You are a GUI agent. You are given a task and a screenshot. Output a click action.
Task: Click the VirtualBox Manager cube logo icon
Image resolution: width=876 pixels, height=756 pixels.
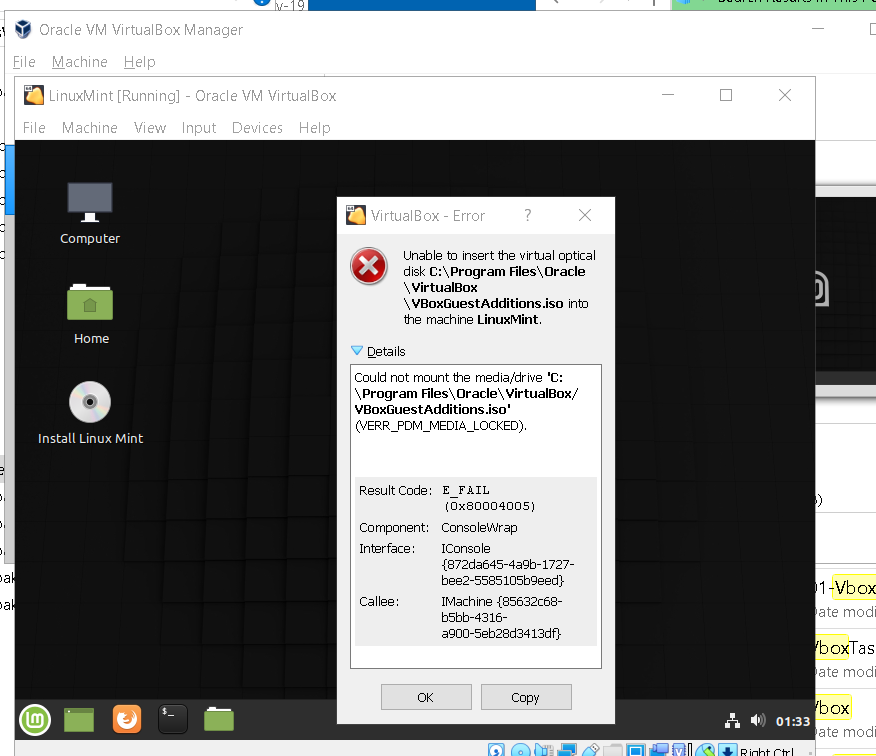tap(23, 29)
